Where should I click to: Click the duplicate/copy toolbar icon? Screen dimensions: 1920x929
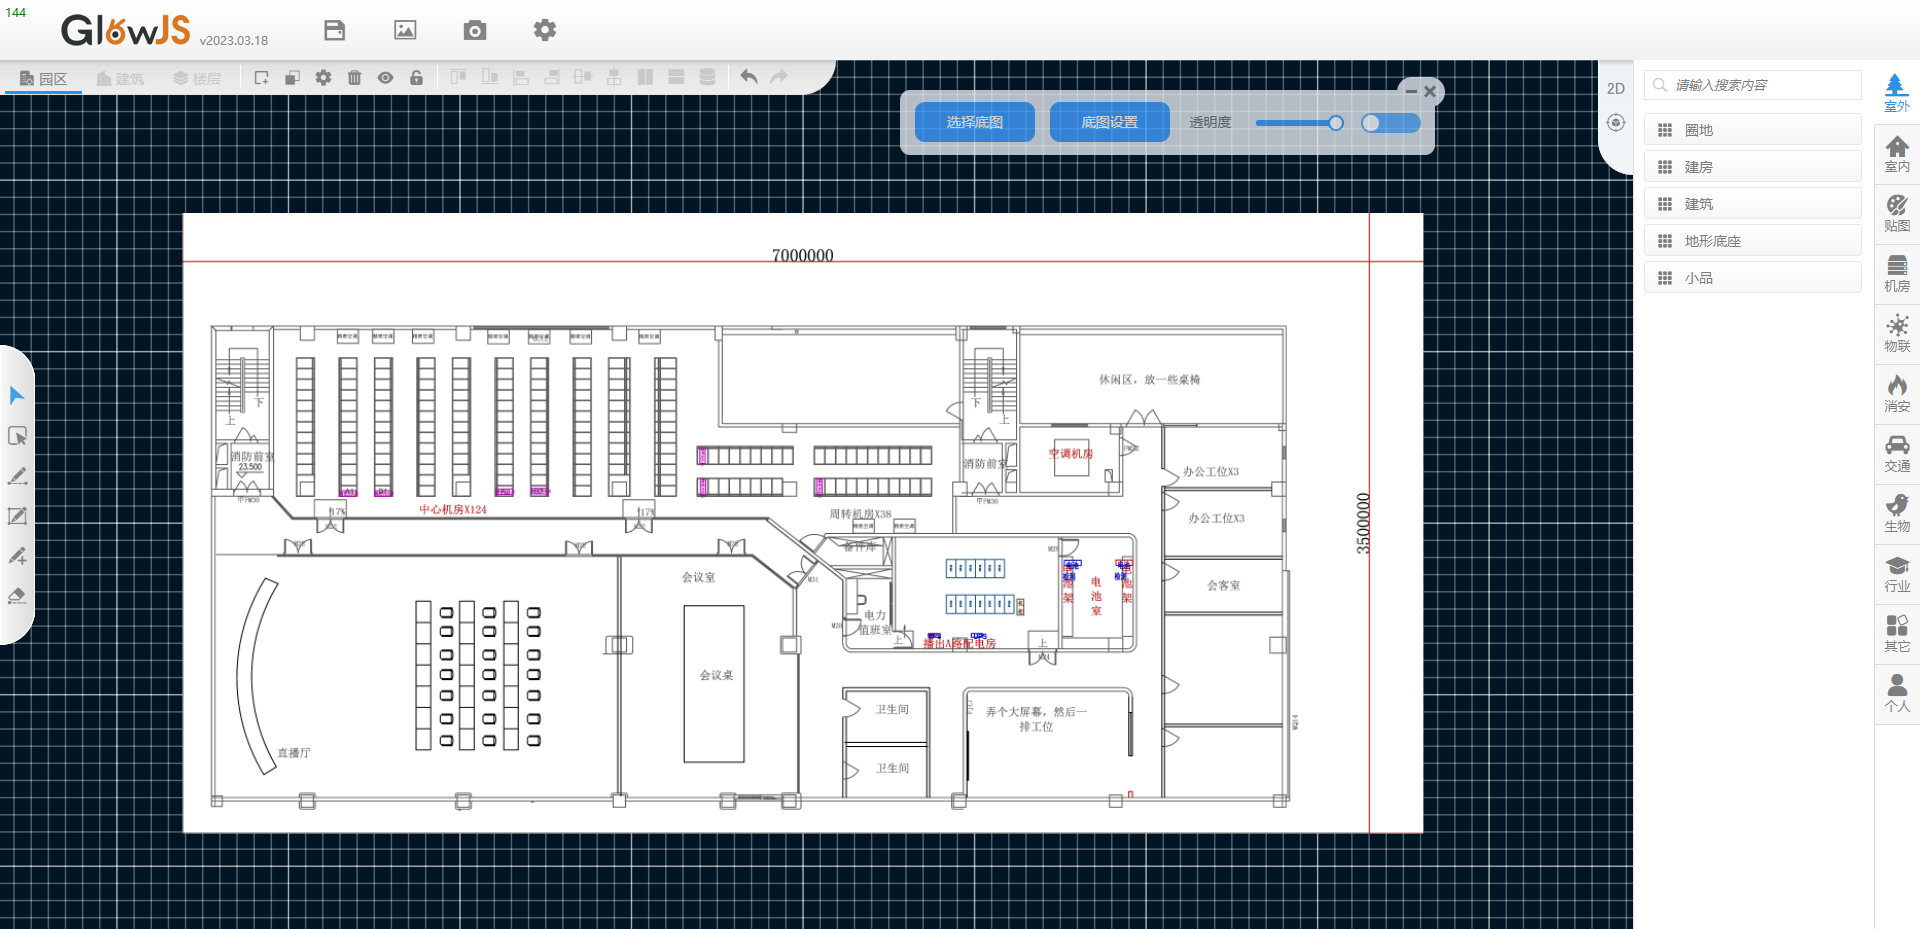click(x=293, y=77)
